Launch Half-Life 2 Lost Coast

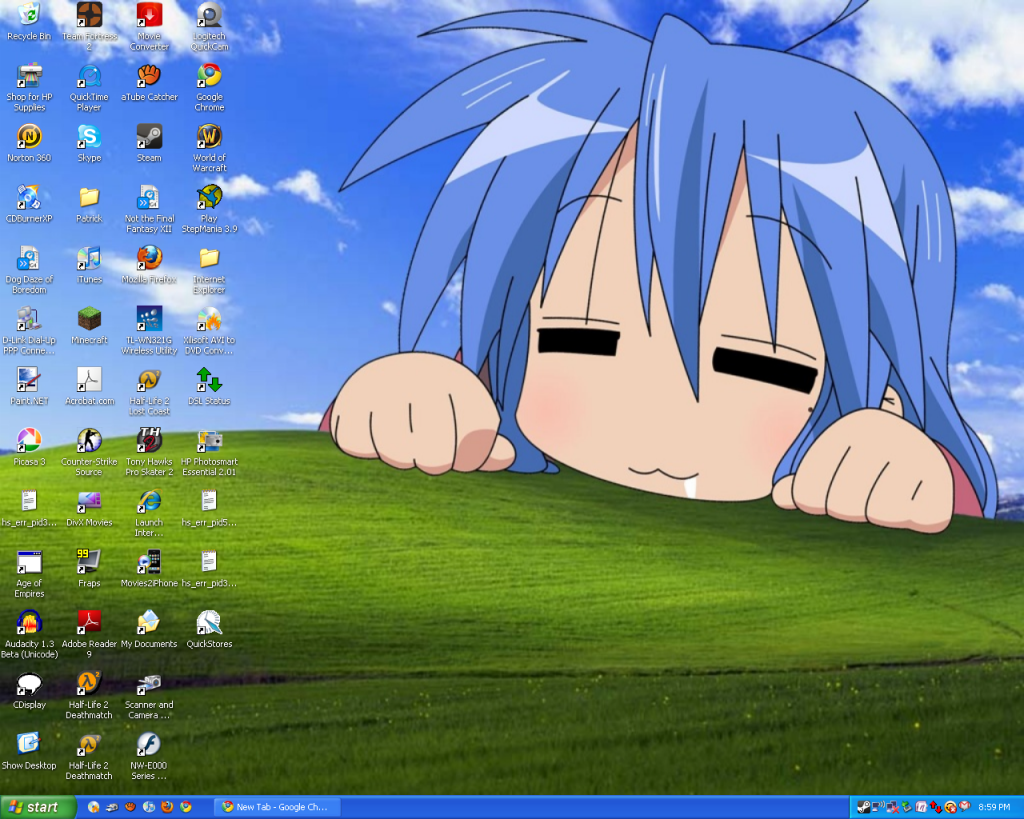pos(149,391)
